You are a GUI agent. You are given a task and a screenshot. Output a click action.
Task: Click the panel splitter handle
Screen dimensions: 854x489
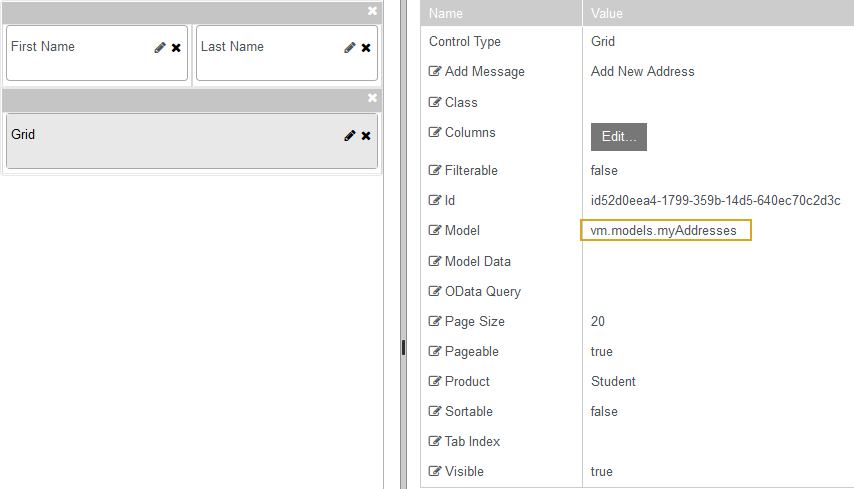tap(402, 347)
